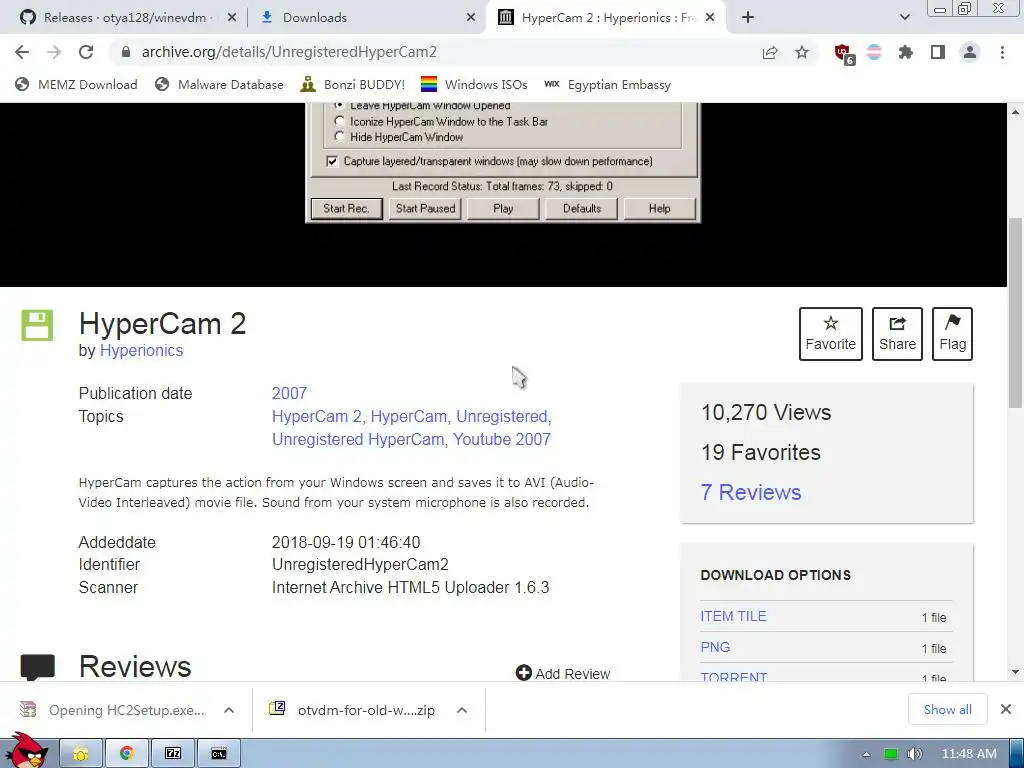Flag this item

tap(952, 334)
